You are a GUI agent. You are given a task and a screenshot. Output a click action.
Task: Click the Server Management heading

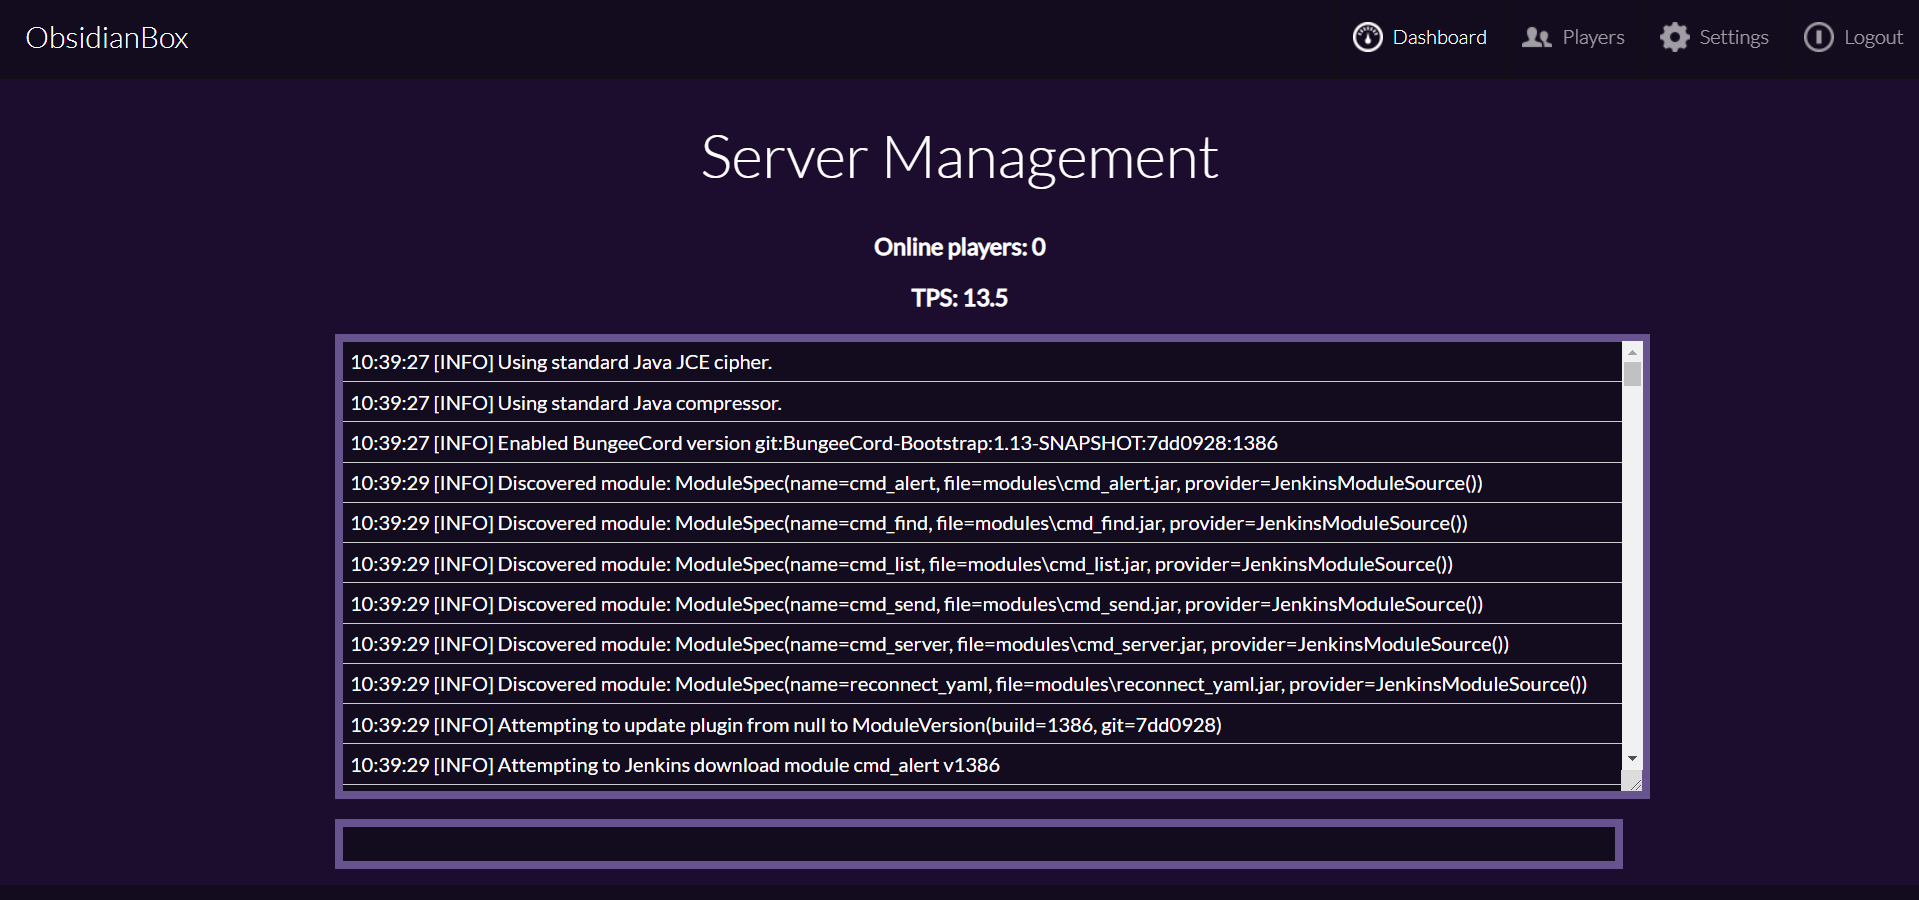(959, 157)
